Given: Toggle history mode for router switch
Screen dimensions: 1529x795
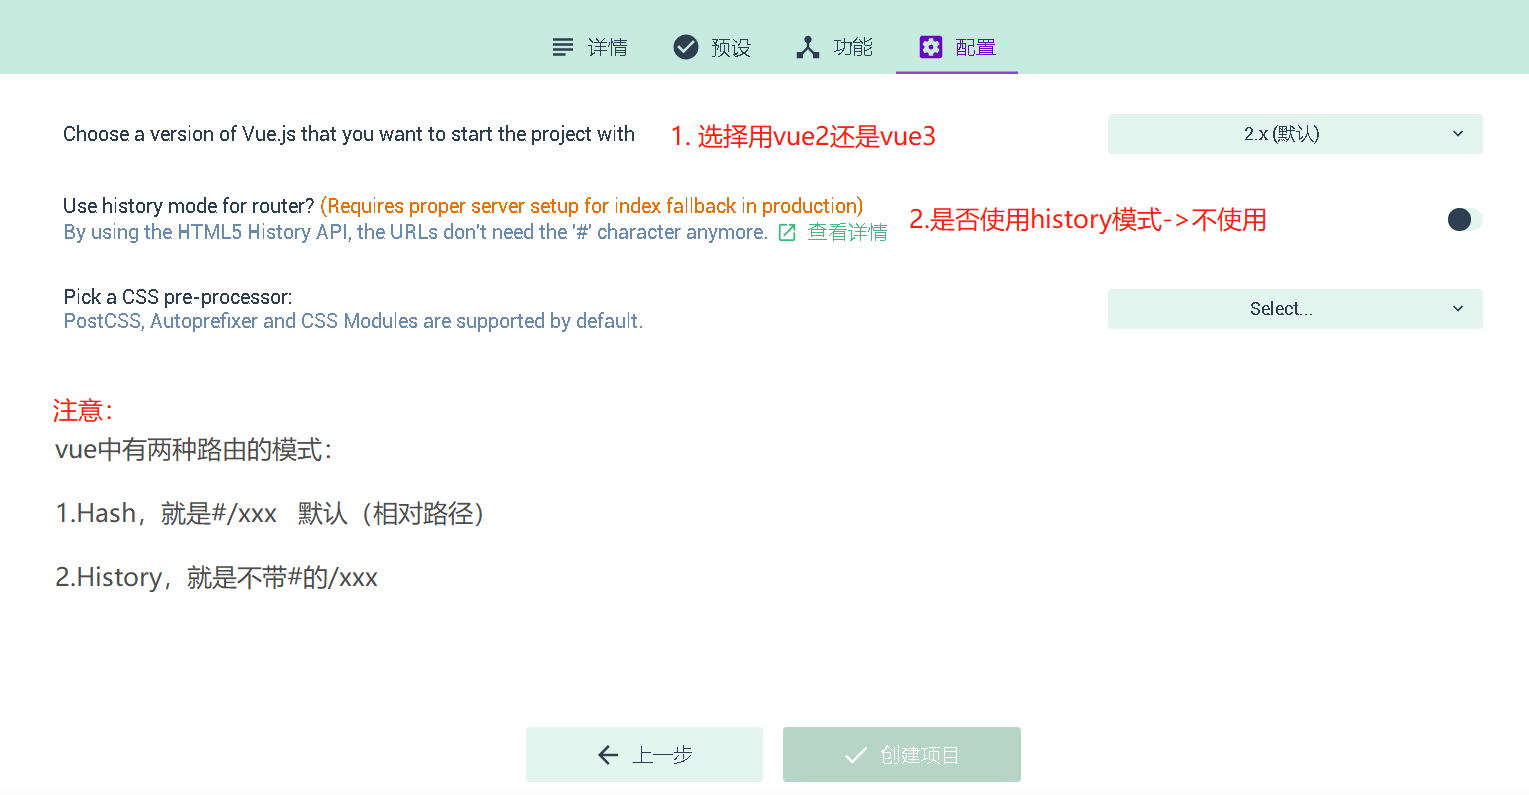Looking at the screenshot, I should click(x=1465, y=219).
